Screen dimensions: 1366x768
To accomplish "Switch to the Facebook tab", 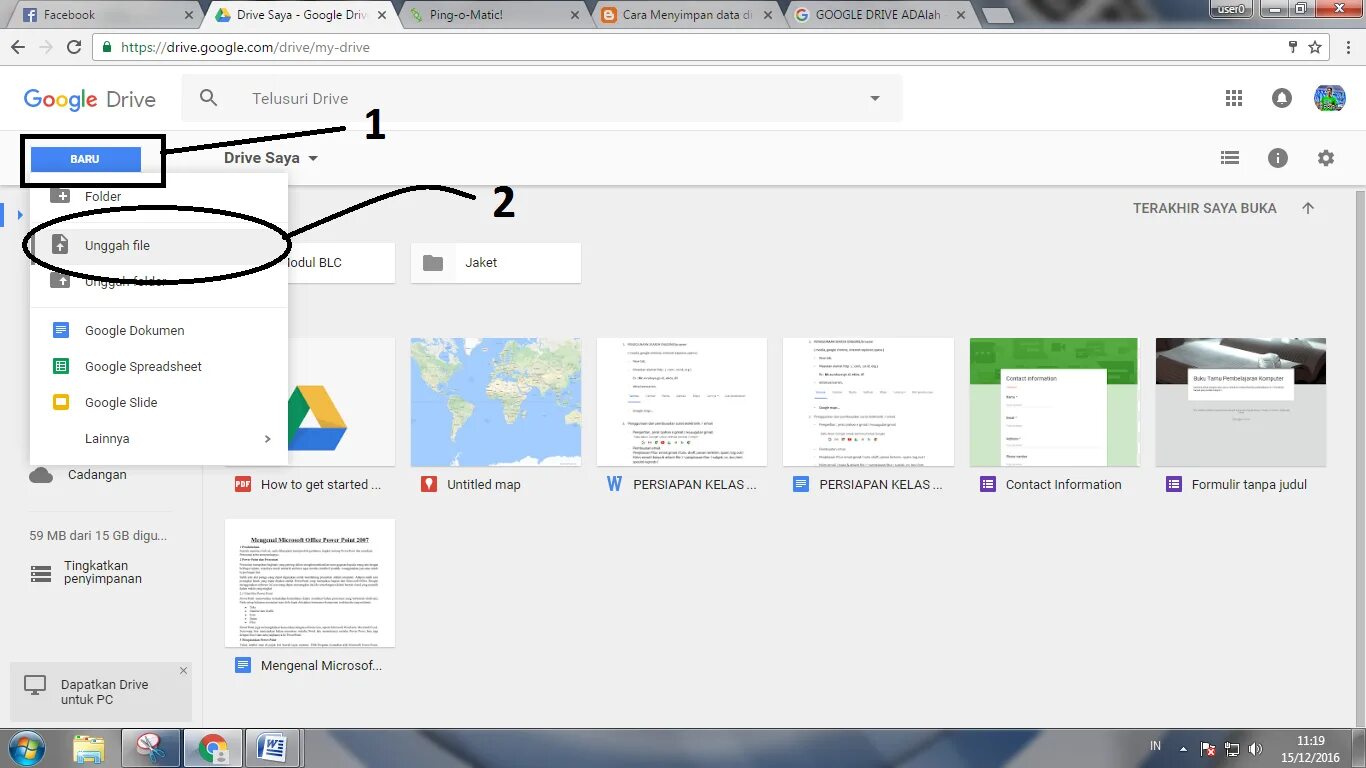I will (104, 15).
